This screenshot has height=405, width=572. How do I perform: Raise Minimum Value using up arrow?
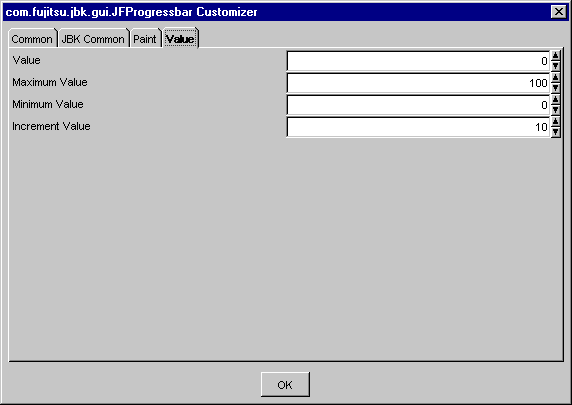coord(555,99)
